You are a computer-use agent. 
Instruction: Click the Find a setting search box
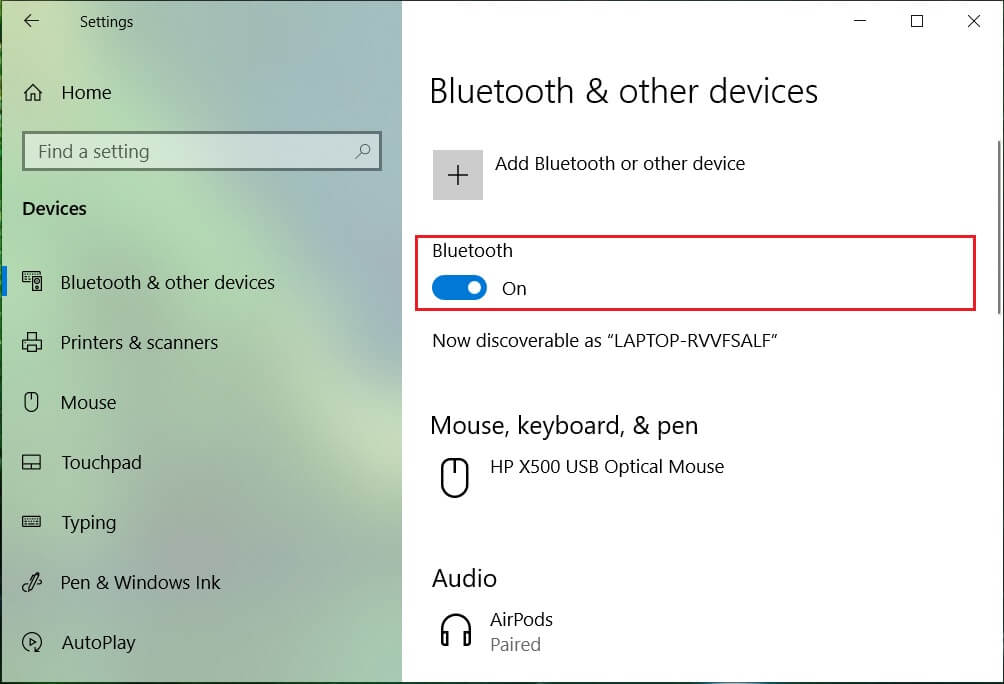pyautogui.click(x=202, y=151)
